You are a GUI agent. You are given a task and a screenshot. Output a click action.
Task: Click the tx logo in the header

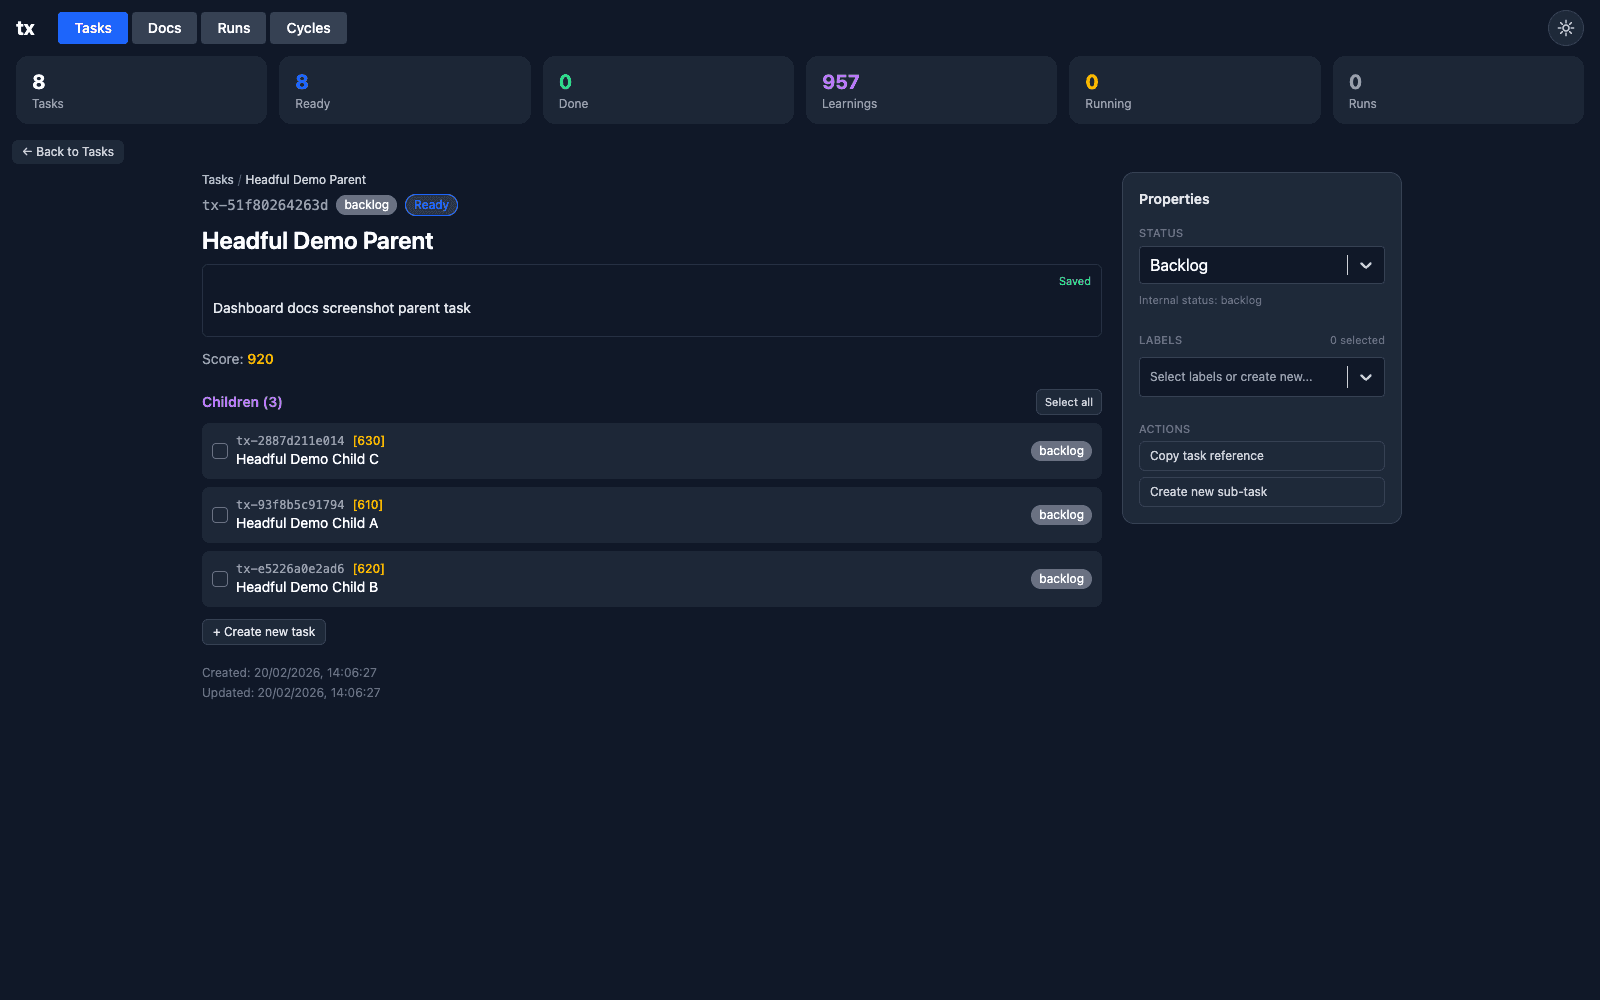25,28
